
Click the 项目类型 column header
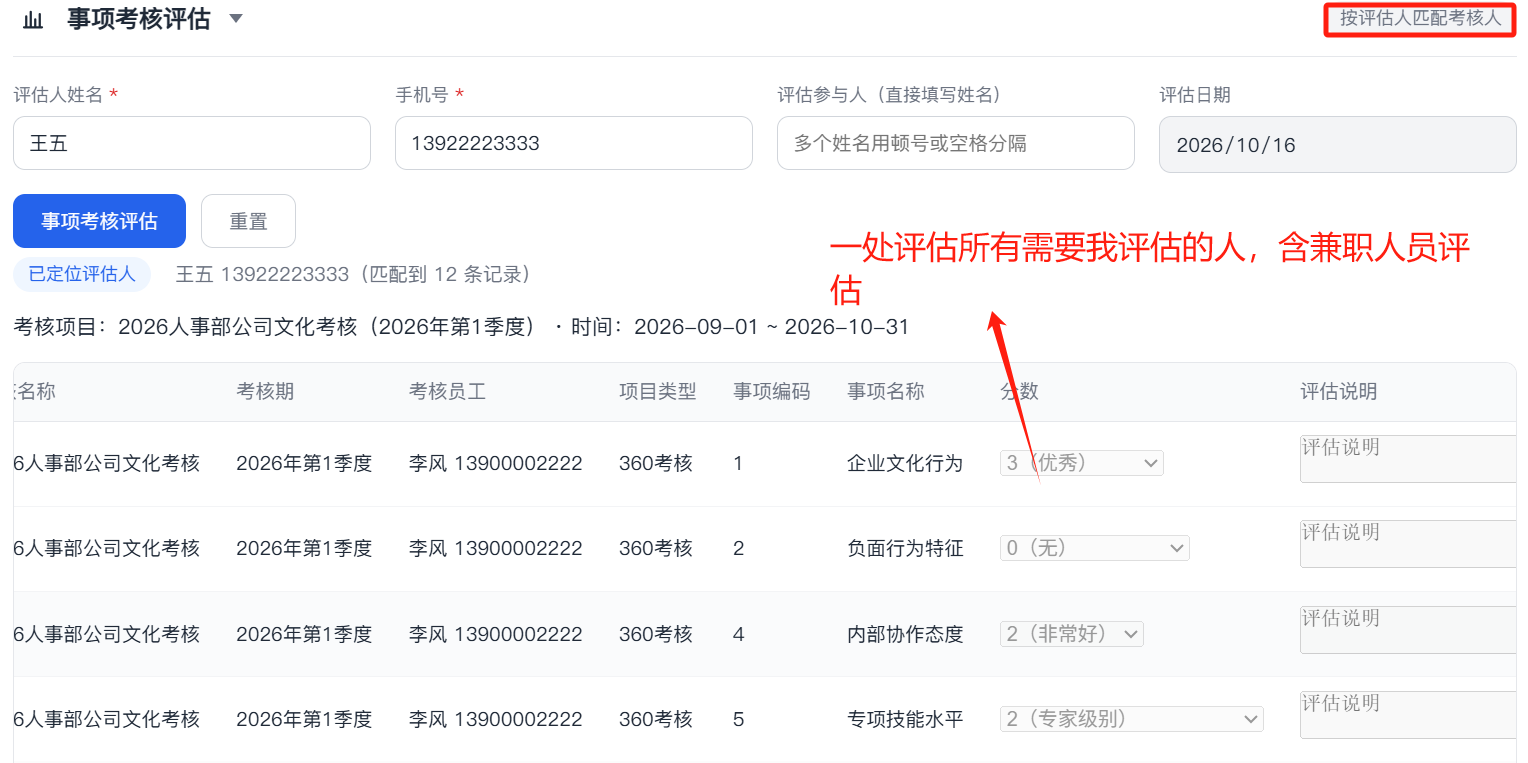(657, 392)
